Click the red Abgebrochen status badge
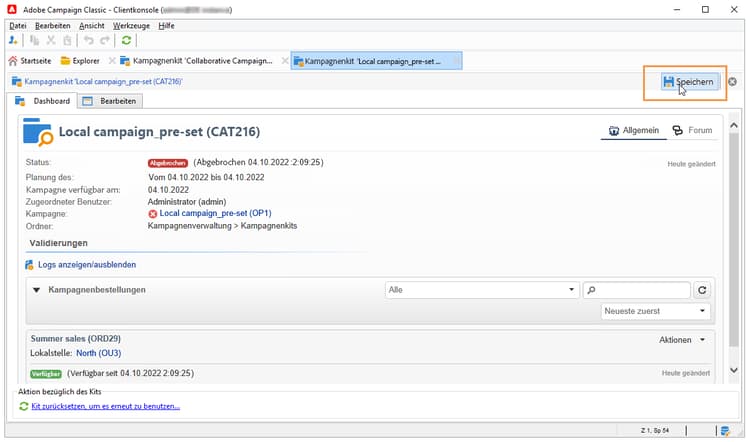 pyautogui.click(x=168, y=163)
